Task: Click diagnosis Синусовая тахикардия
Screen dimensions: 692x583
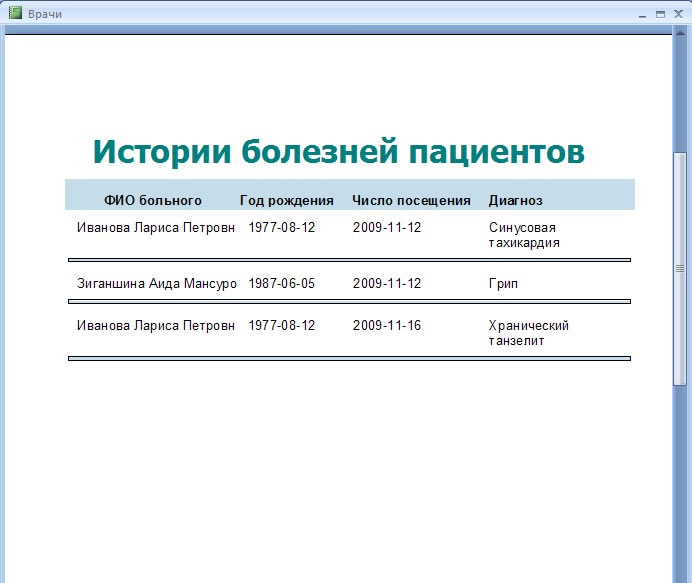Action: pyautogui.click(x=524, y=235)
